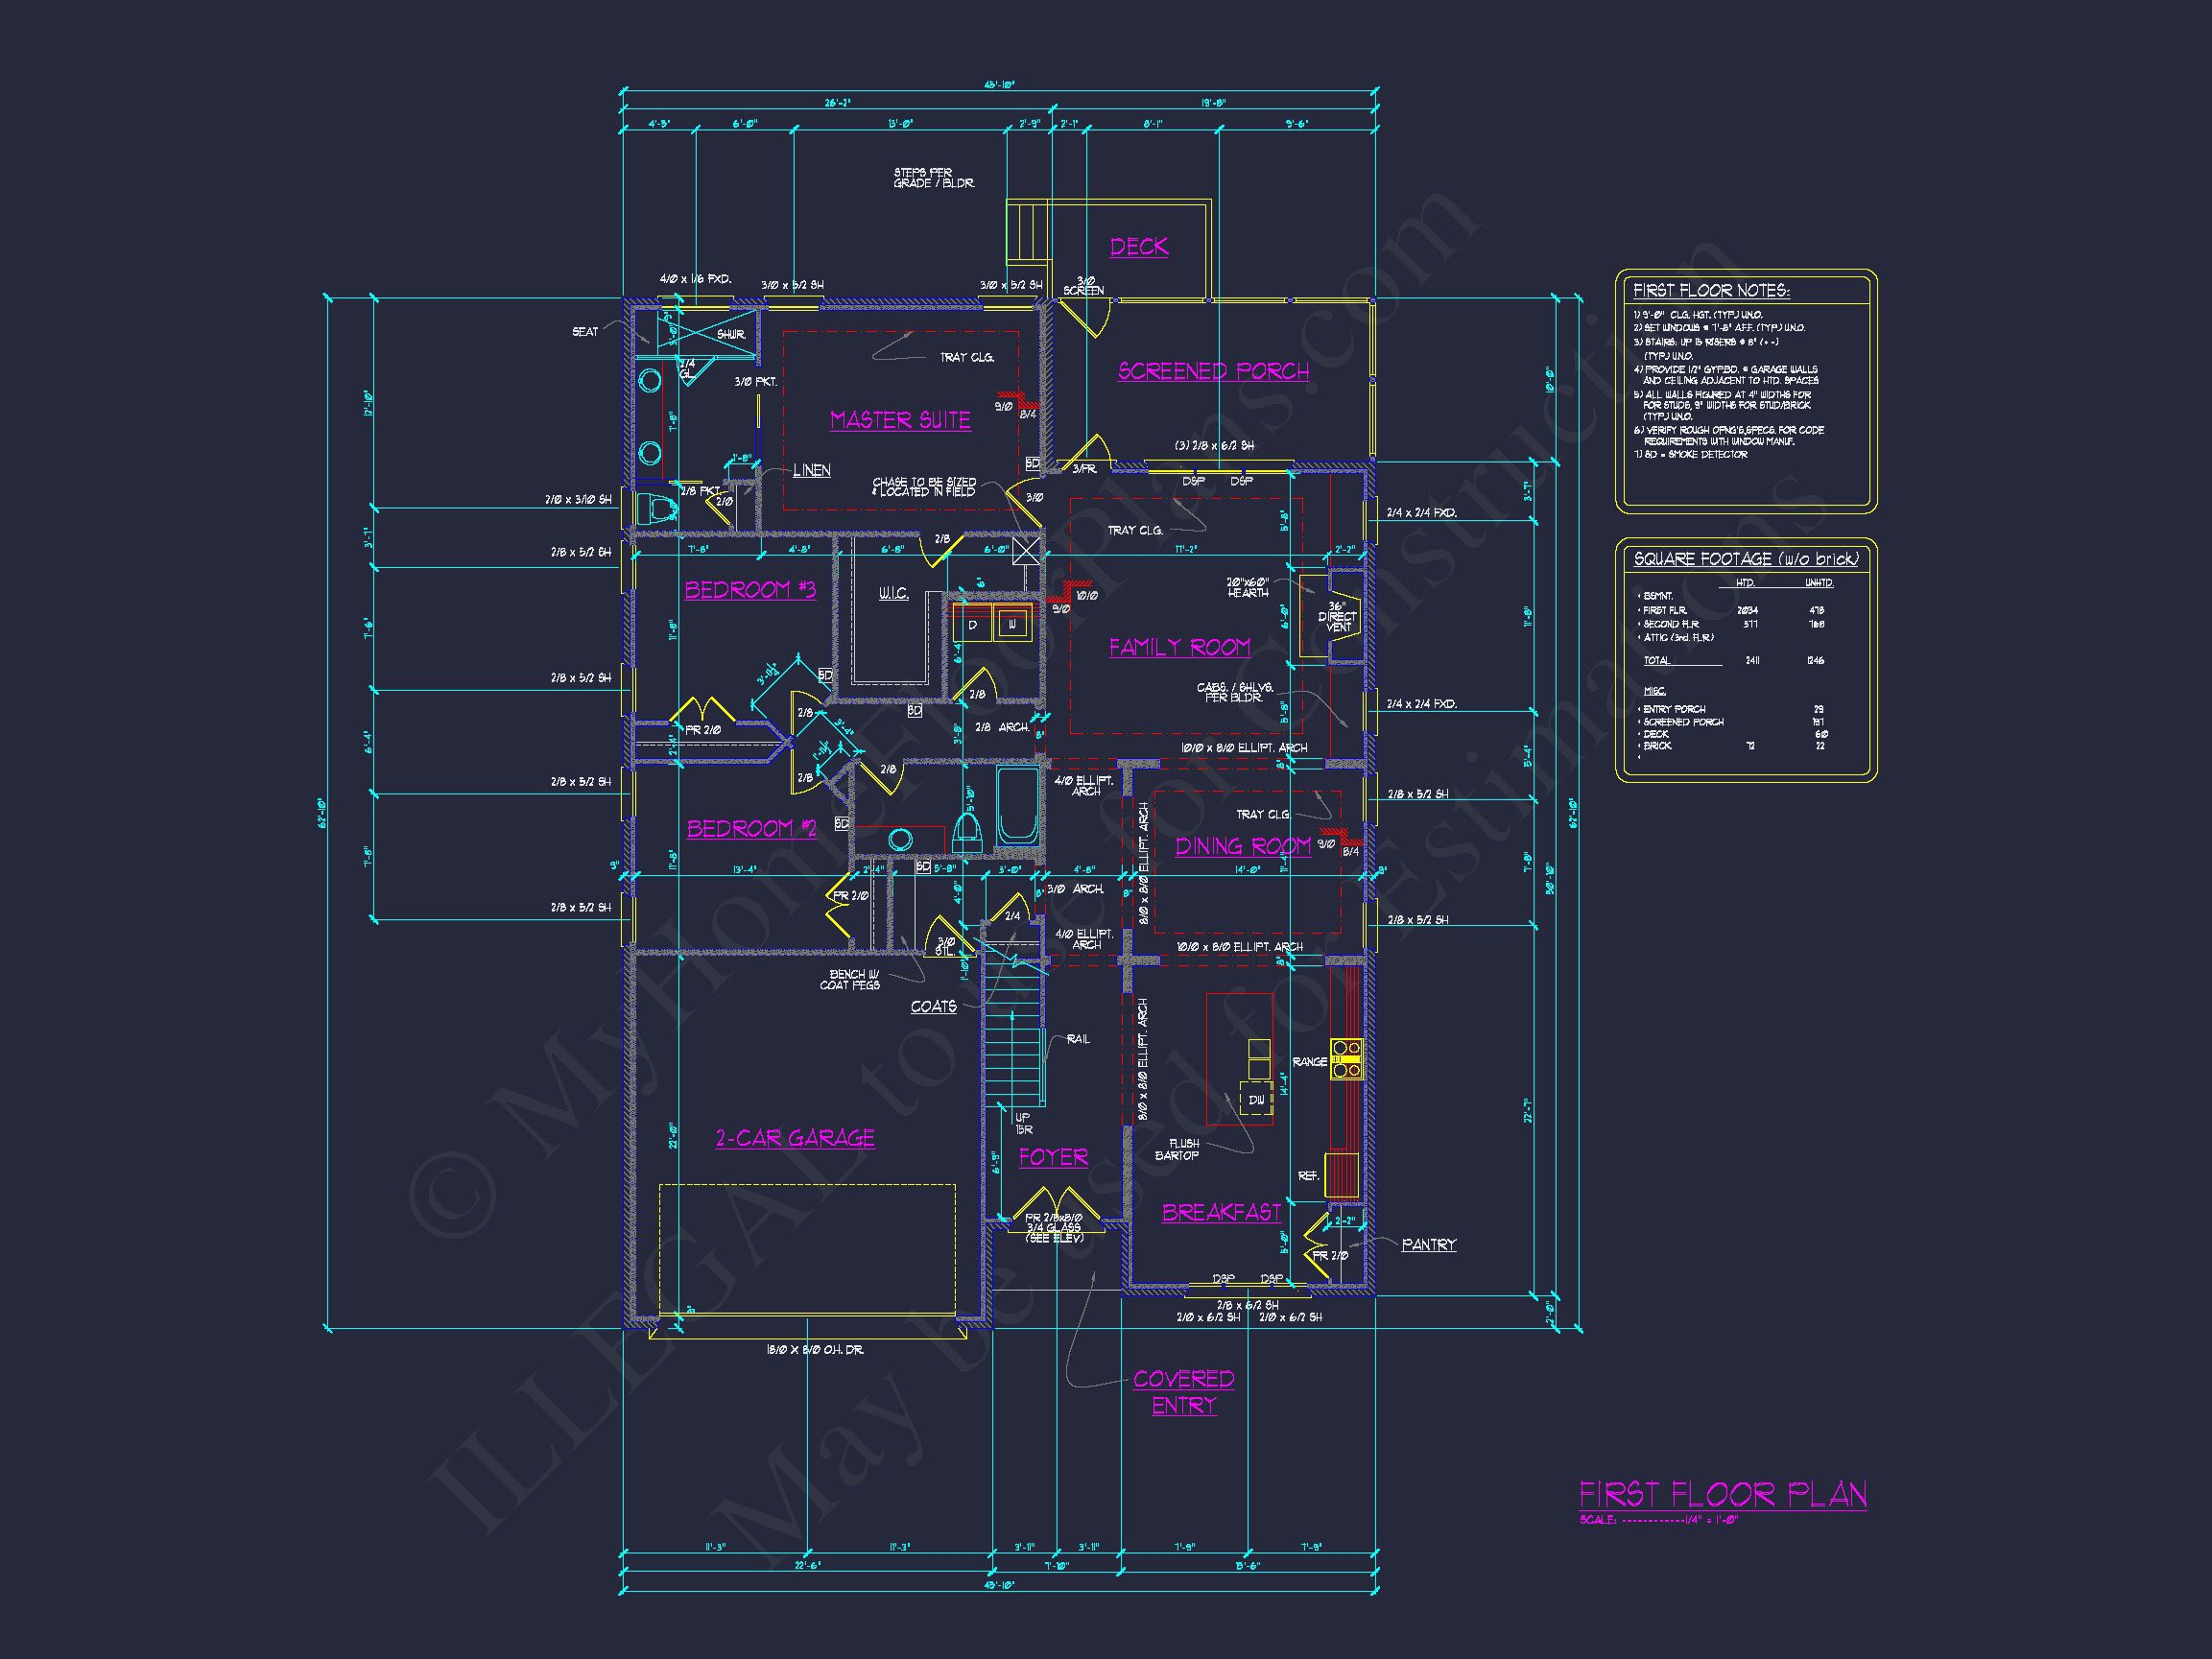Select the DECK label
This screenshot has width=2212, height=1659.
click(x=1139, y=247)
